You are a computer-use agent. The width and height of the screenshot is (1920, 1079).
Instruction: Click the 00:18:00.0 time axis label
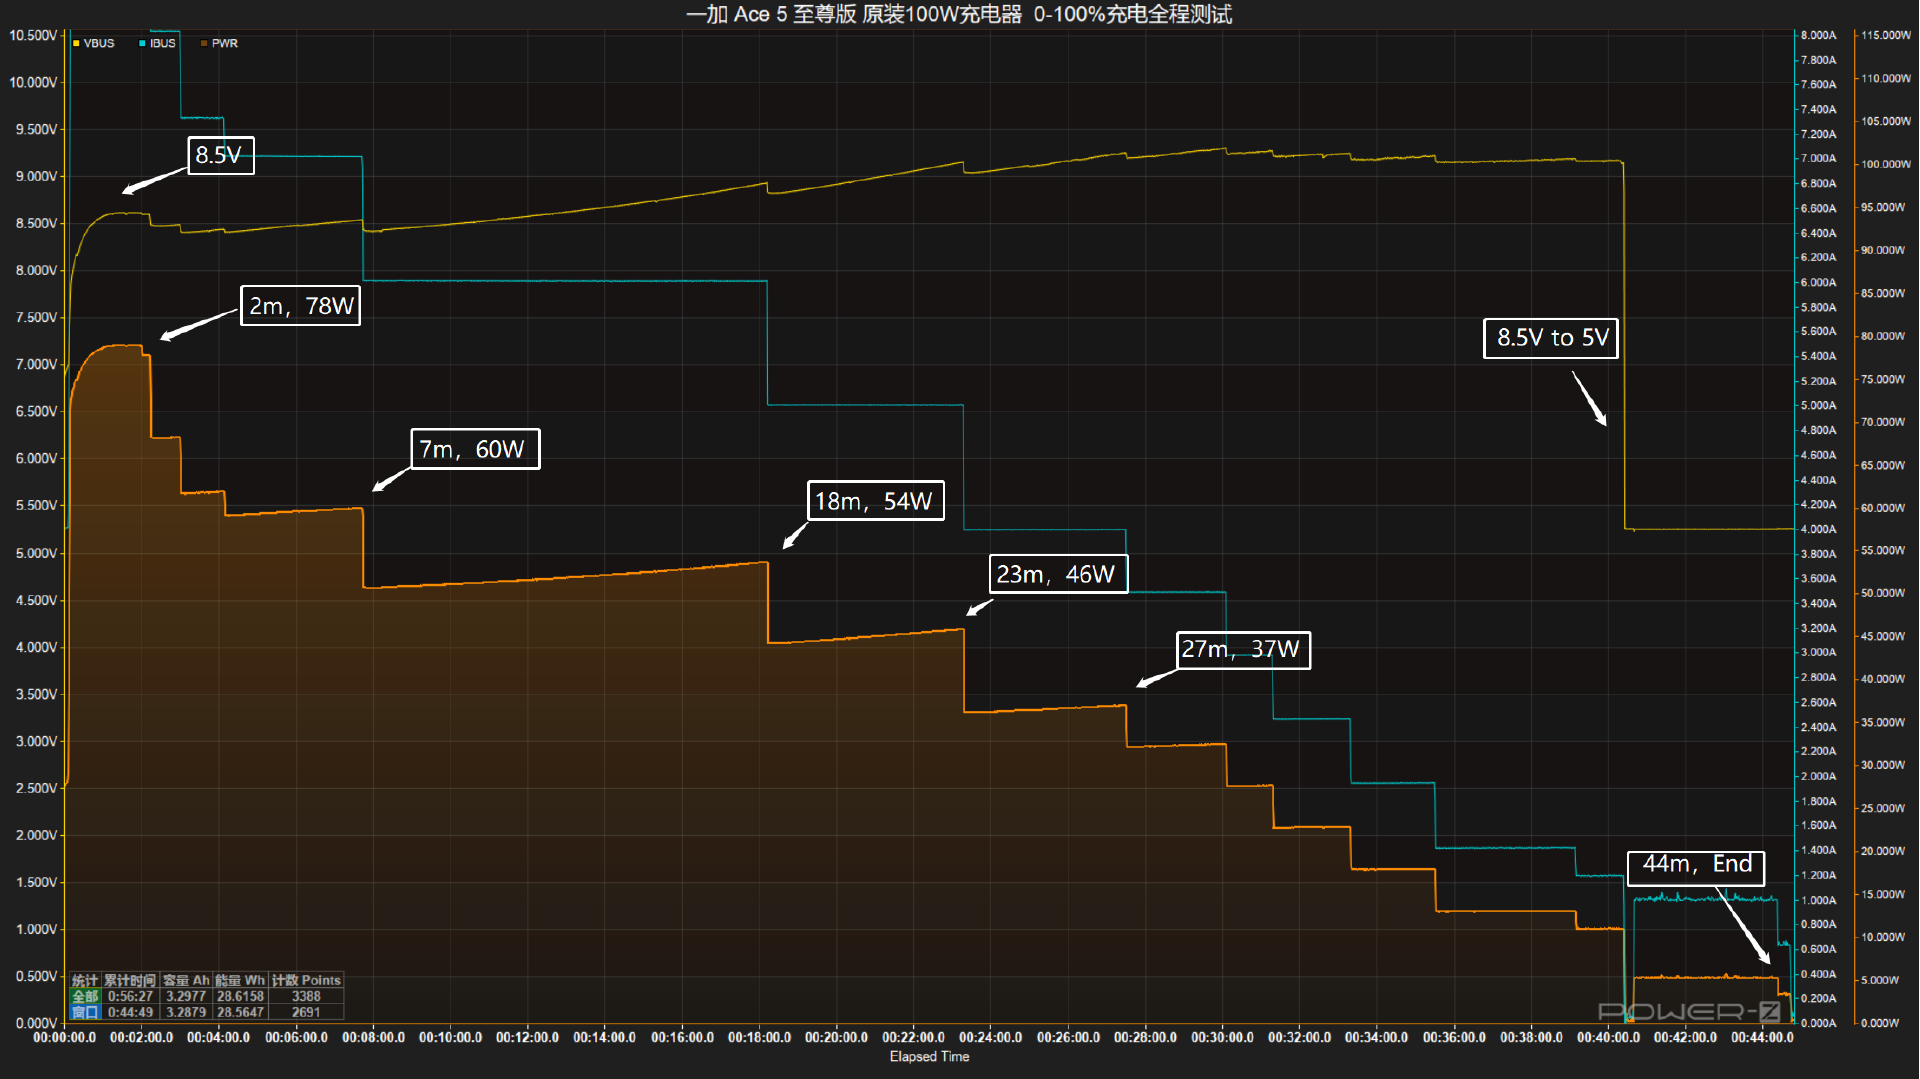(759, 1038)
